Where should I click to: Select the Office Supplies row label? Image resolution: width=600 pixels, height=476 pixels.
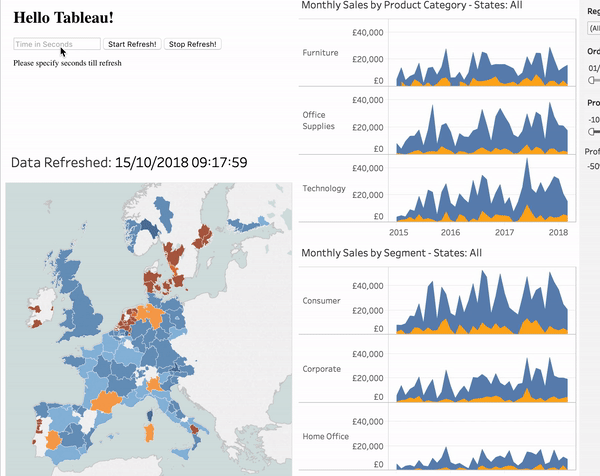click(x=318, y=121)
